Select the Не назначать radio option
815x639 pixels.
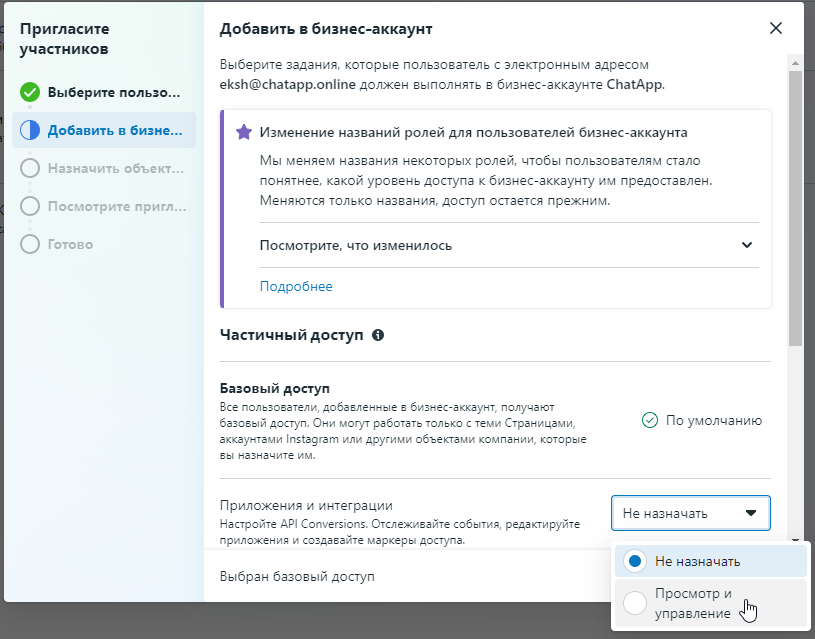coord(634,561)
